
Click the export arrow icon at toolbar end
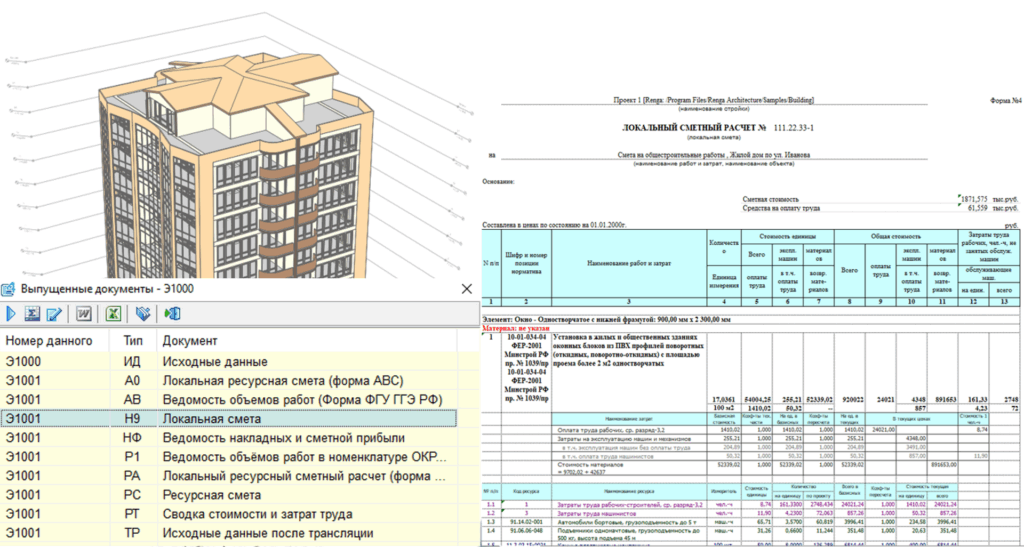coord(173,314)
